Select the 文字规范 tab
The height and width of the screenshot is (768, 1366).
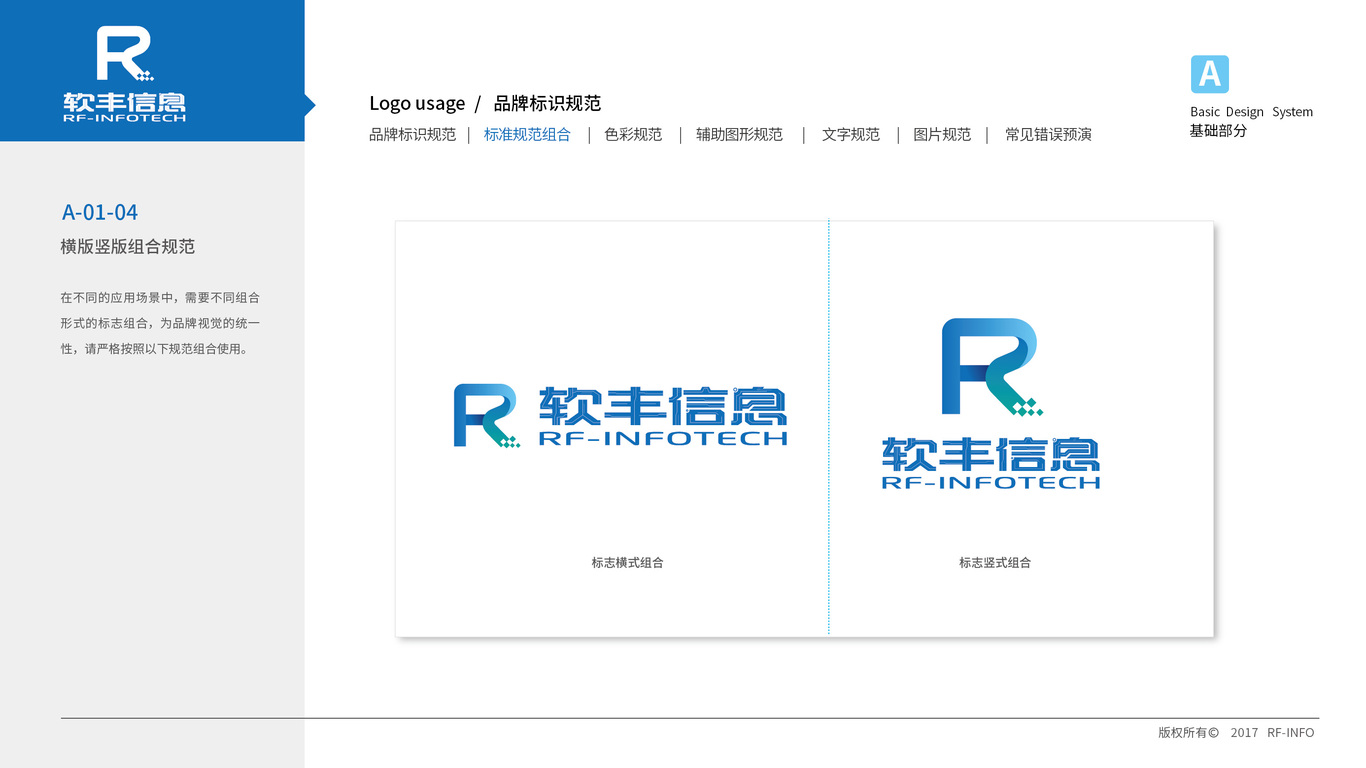pos(851,134)
